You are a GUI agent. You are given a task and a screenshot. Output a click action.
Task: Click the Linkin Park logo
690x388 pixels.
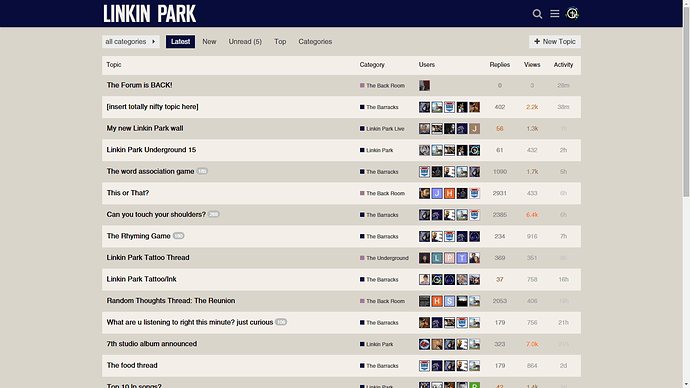point(150,14)
